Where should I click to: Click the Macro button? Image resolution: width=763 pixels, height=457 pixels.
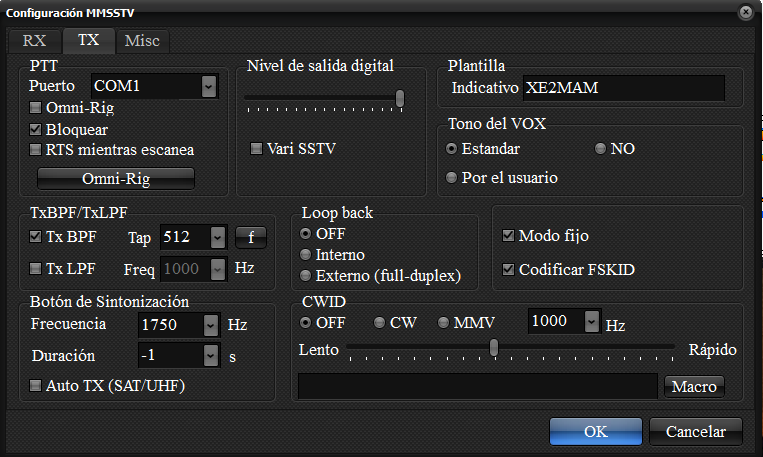point(694,387)
